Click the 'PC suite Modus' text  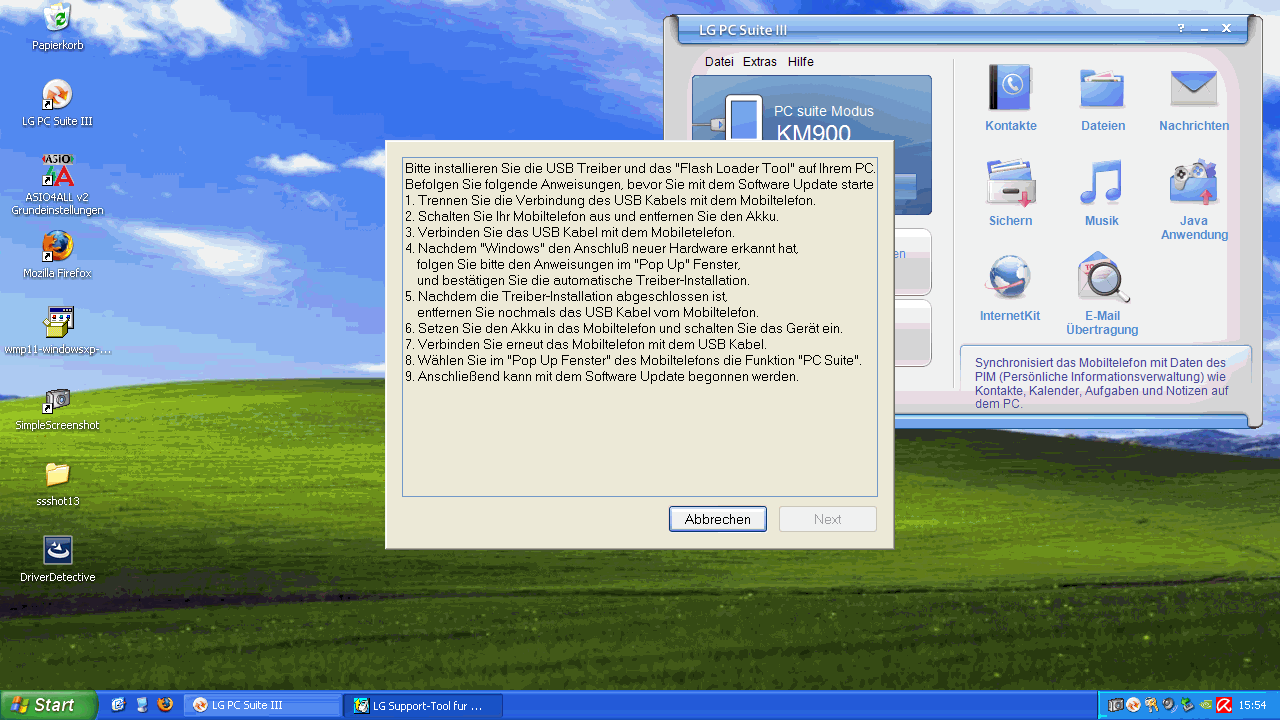pyautogui.click(x=824, y=111)
